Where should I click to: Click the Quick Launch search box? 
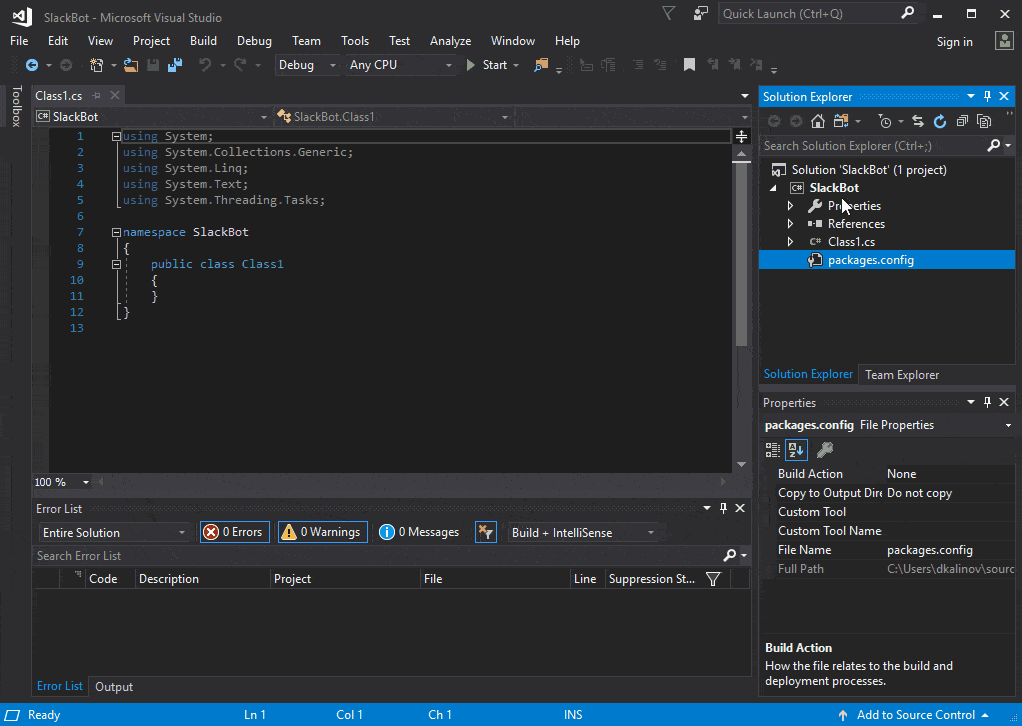click(818, 13)
